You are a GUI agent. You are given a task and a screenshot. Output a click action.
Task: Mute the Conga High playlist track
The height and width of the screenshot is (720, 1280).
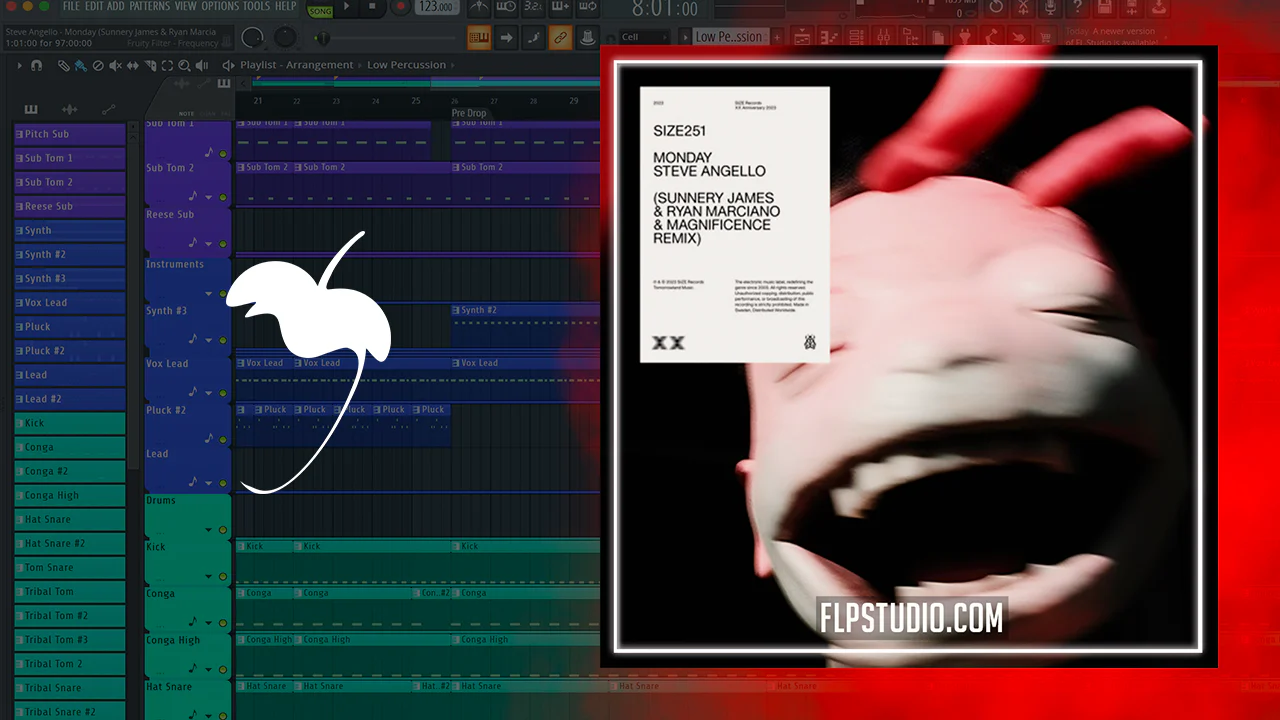(223, 670)
